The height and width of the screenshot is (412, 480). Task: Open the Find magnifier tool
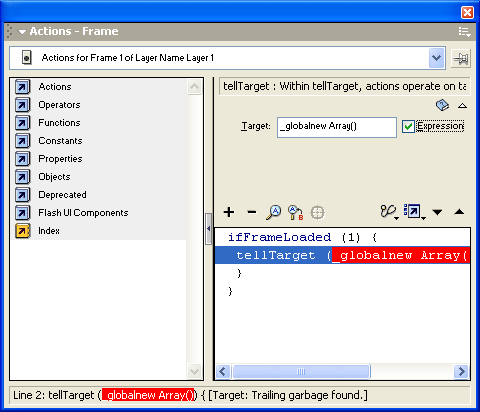[273, 212]
